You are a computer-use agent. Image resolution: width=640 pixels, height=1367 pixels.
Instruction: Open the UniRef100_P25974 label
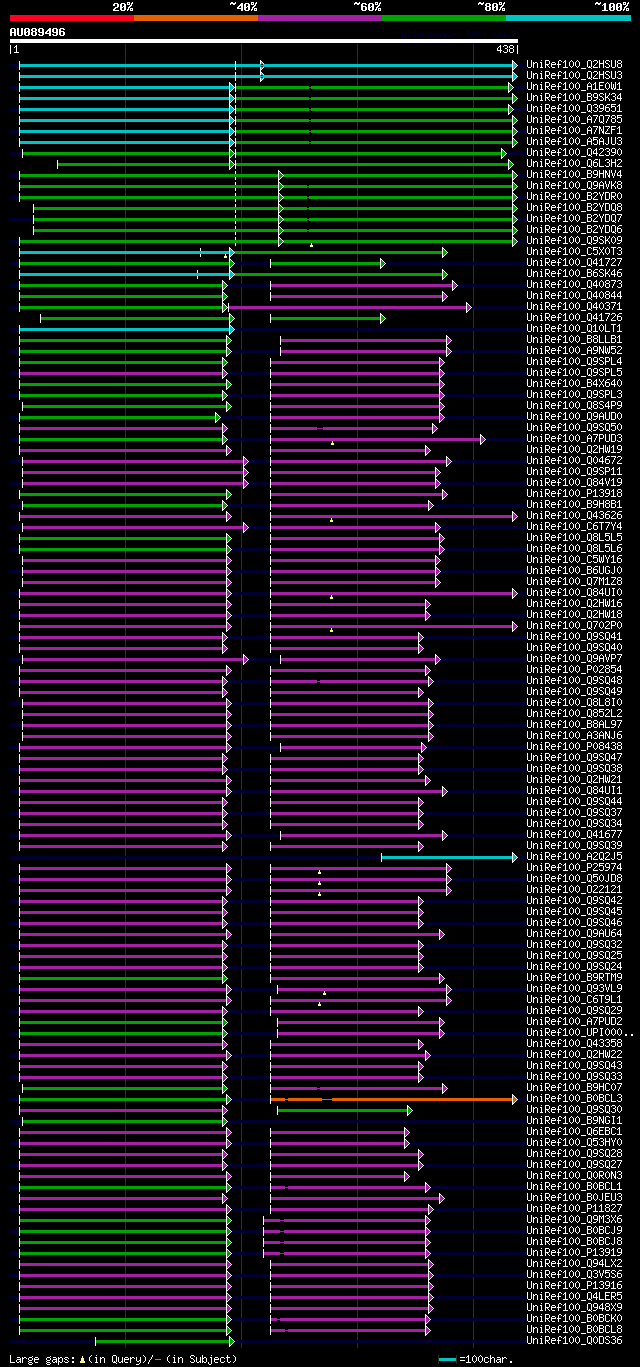pyautogui.click(x=574, y=867)
